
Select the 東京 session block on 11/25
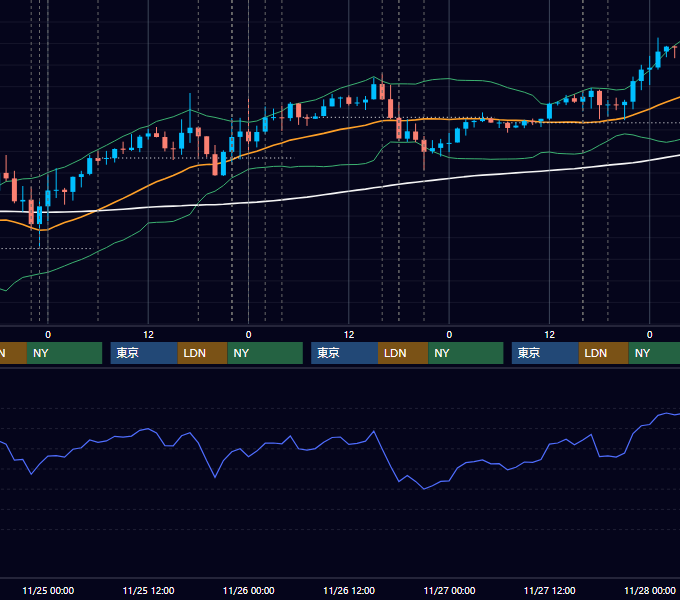pos(144,353)
